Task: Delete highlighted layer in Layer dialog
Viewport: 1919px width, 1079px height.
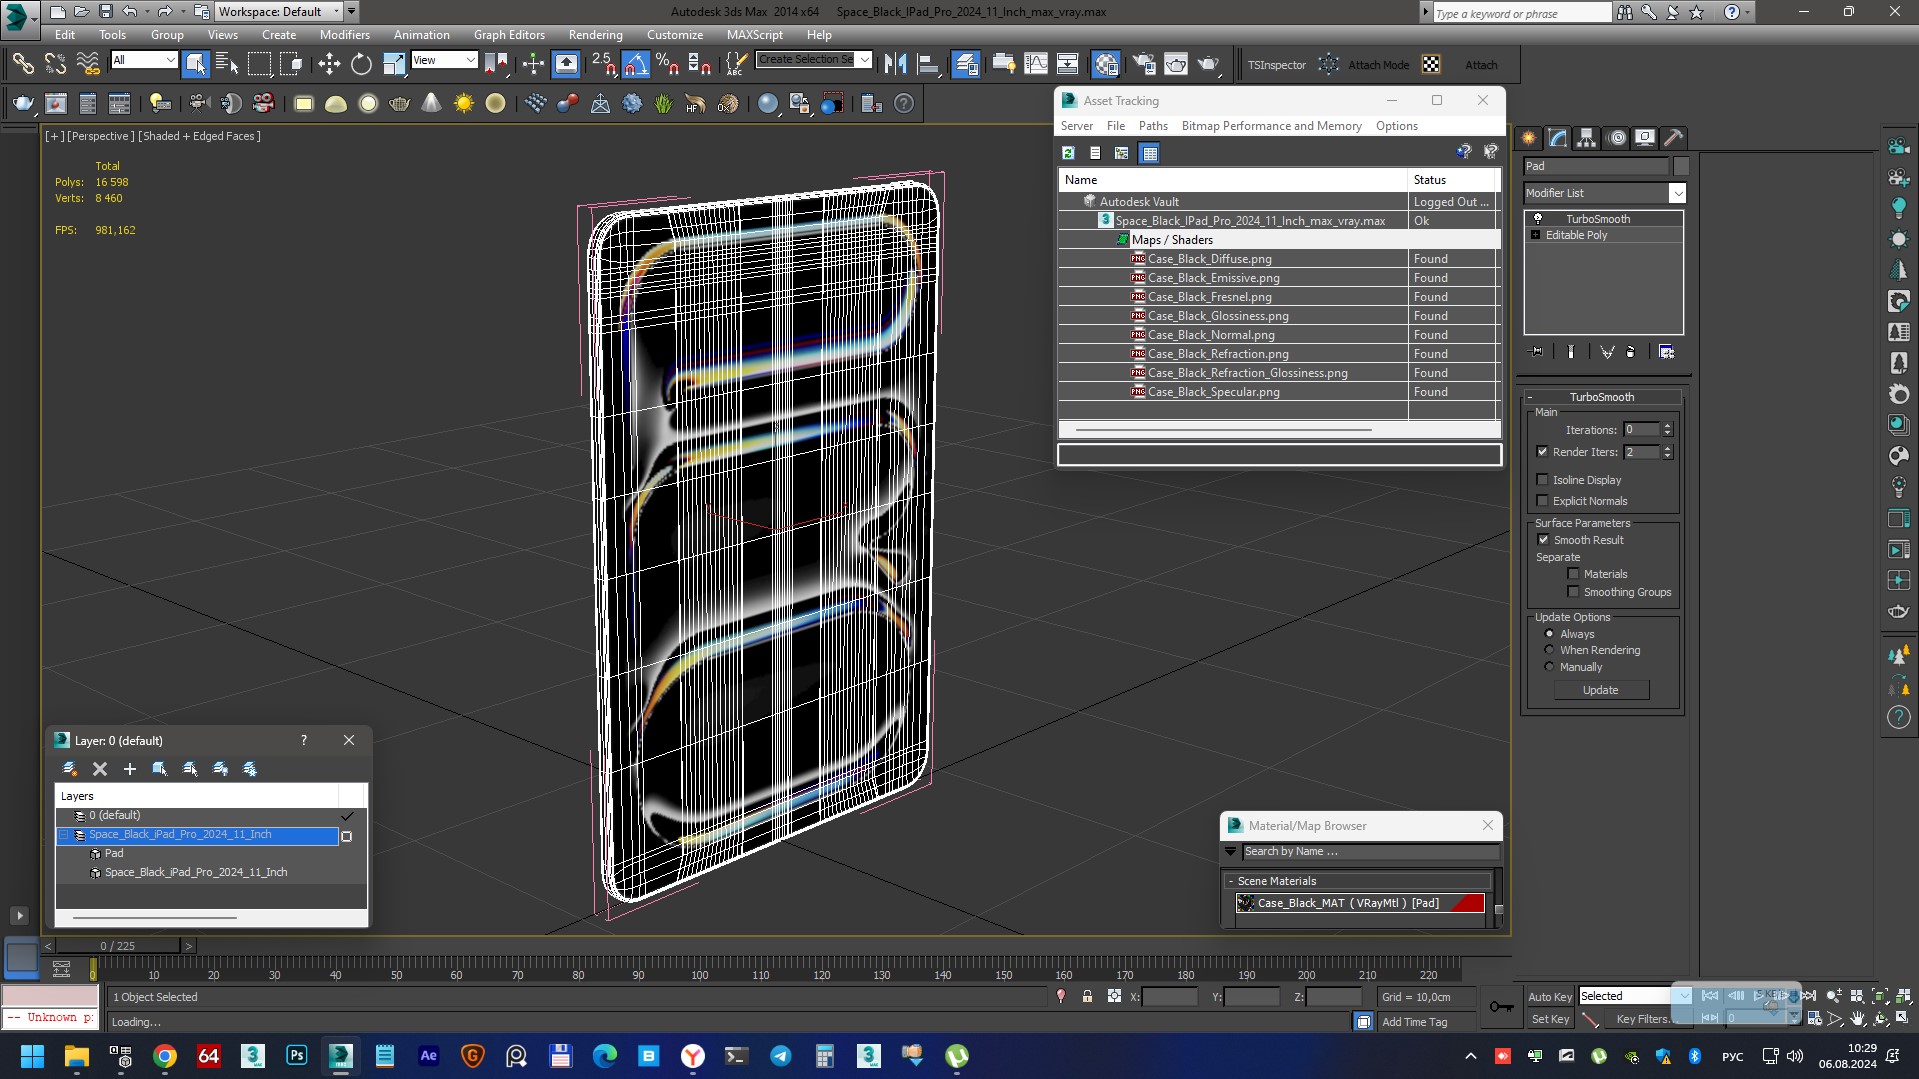Action: click(x=100, y=769)
